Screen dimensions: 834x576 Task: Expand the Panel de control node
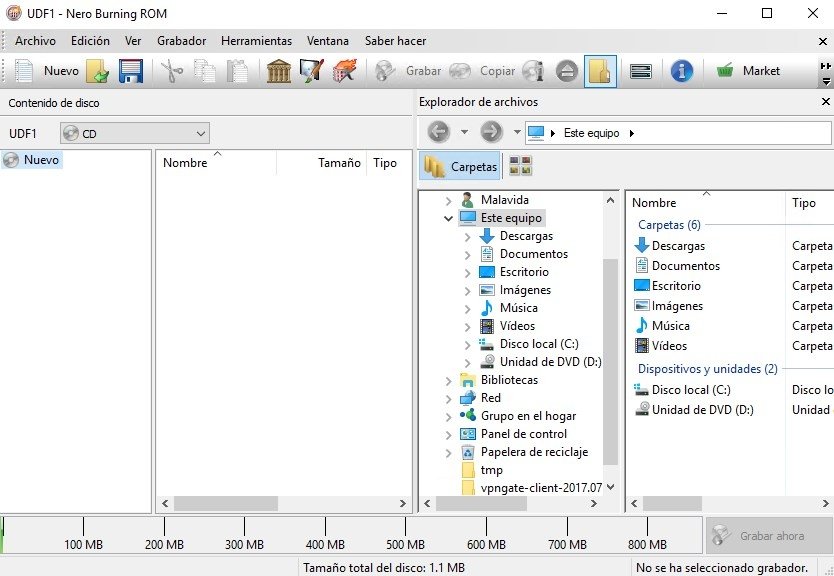point(448,435)
